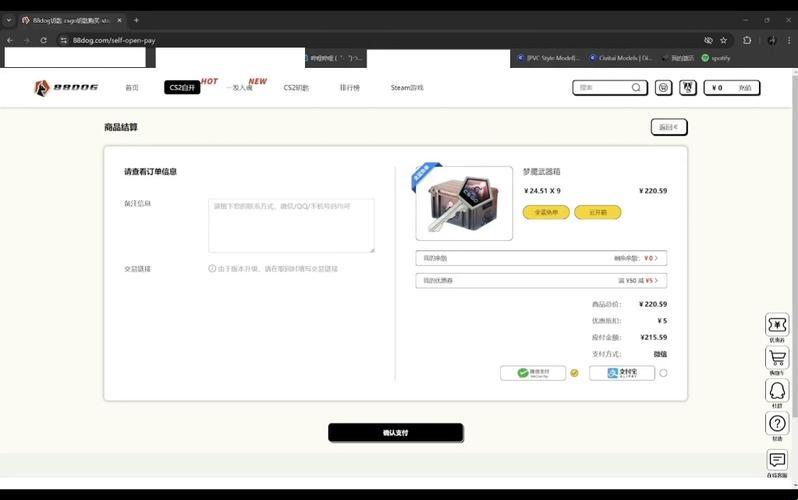The height and width of the screenshot is (500, 798).
Task: Open the CS2自开 nav tab
Action: (x=182, y=88)
